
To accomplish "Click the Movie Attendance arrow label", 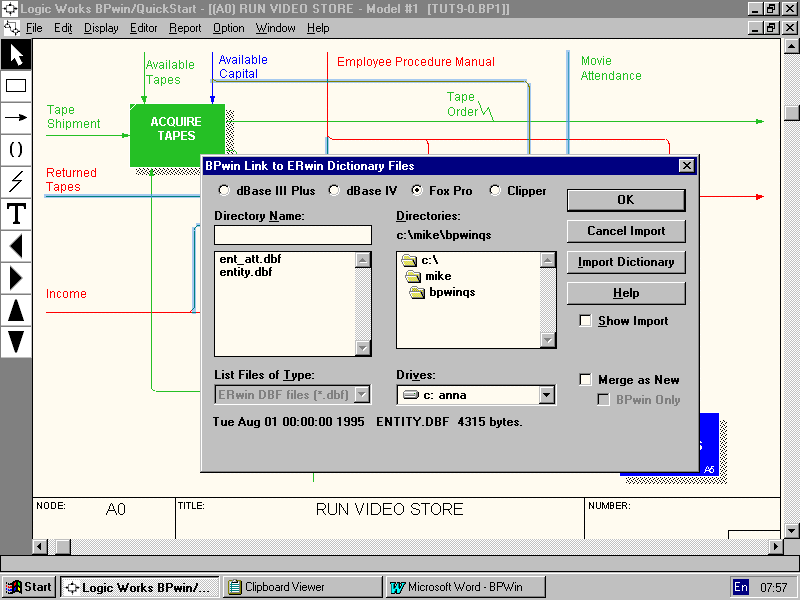I will tap(611, 68).
